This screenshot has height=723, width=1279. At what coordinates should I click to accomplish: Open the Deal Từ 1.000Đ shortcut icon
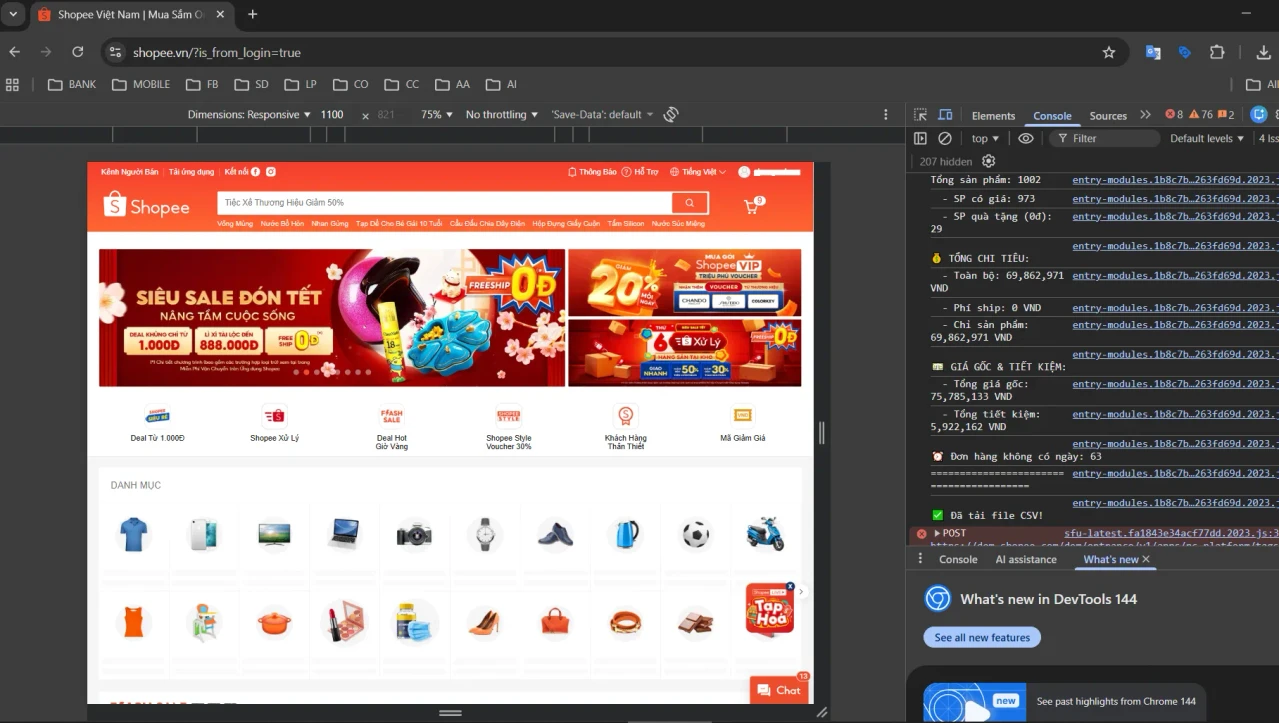point(157,417)
